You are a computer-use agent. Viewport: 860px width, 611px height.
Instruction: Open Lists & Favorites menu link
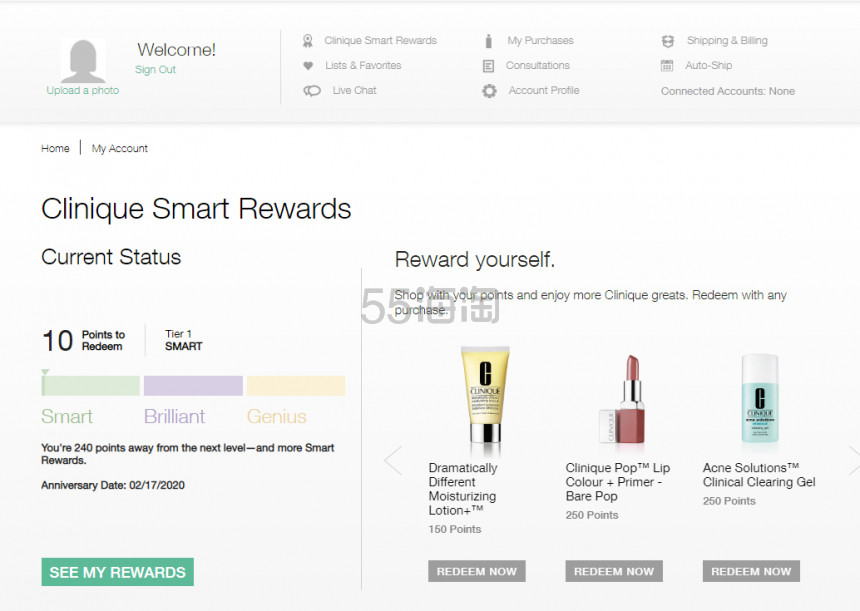click(x=363, y=65)
